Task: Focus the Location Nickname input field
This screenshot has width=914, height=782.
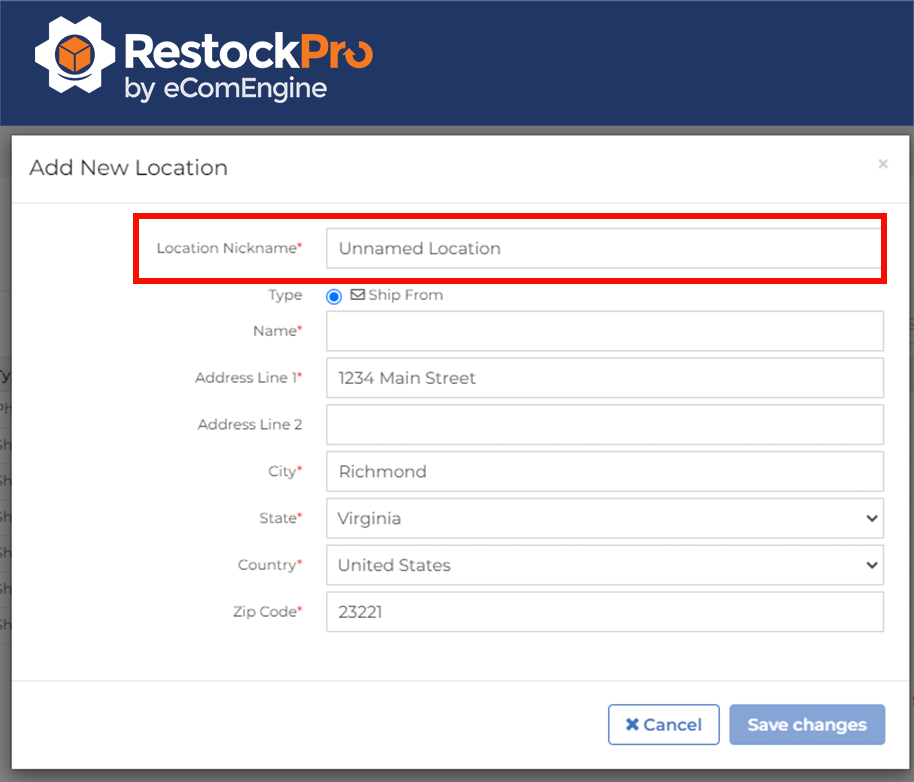Action: click(604, 248)
